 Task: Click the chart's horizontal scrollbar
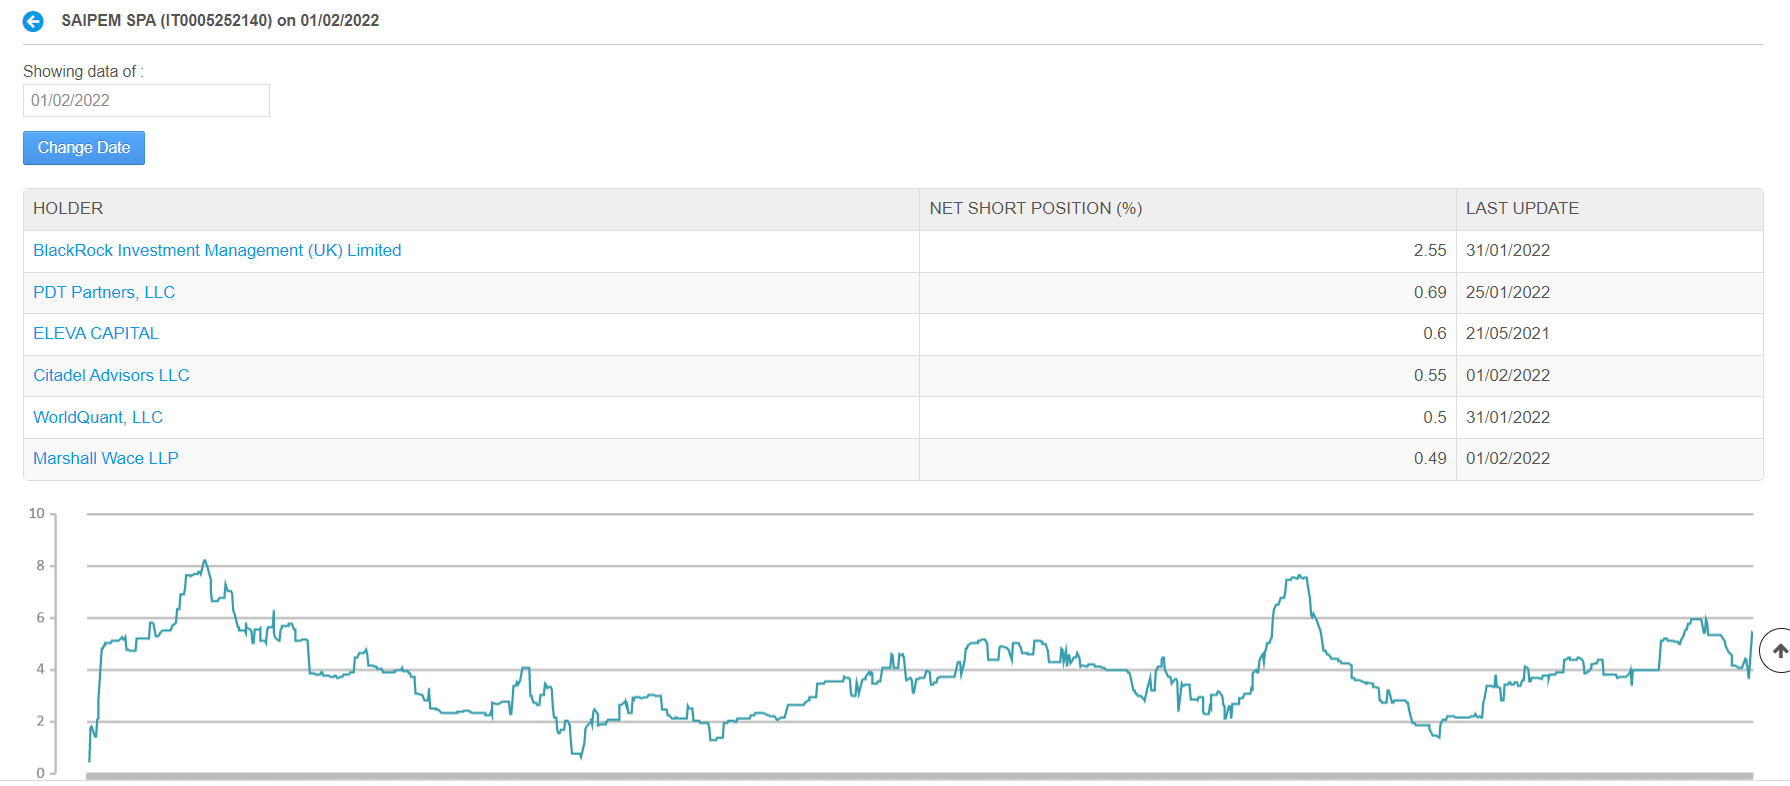[x=920, y=776]
